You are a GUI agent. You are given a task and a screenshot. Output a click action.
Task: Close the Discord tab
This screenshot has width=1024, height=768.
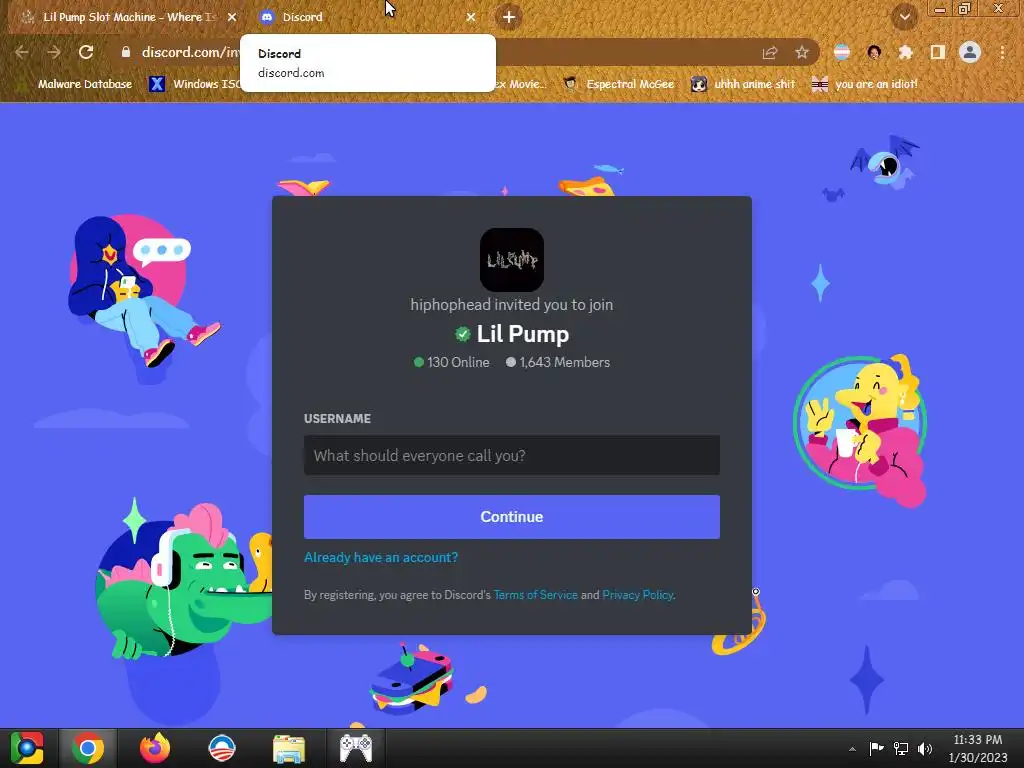pyautogui.click(x=471, y=17)
